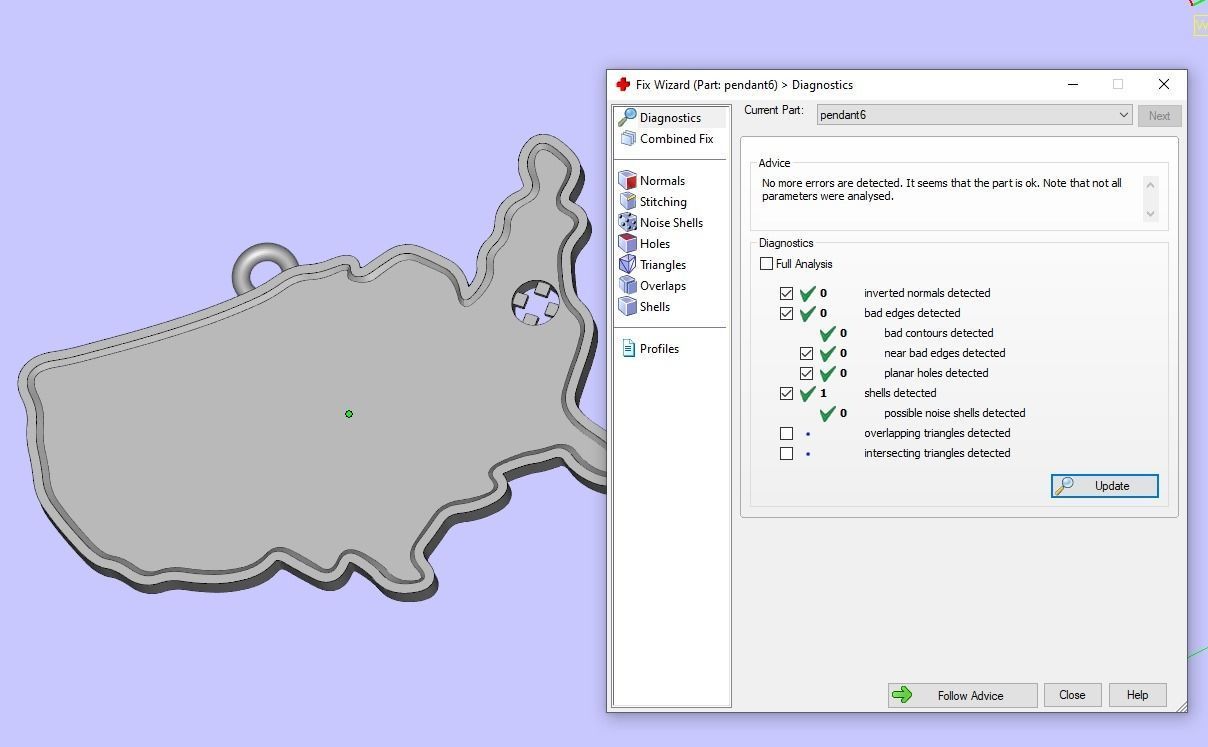Click the green center point on the pendant
The width and height of the screenshot is (1208, 747).
tap(349, 413)
